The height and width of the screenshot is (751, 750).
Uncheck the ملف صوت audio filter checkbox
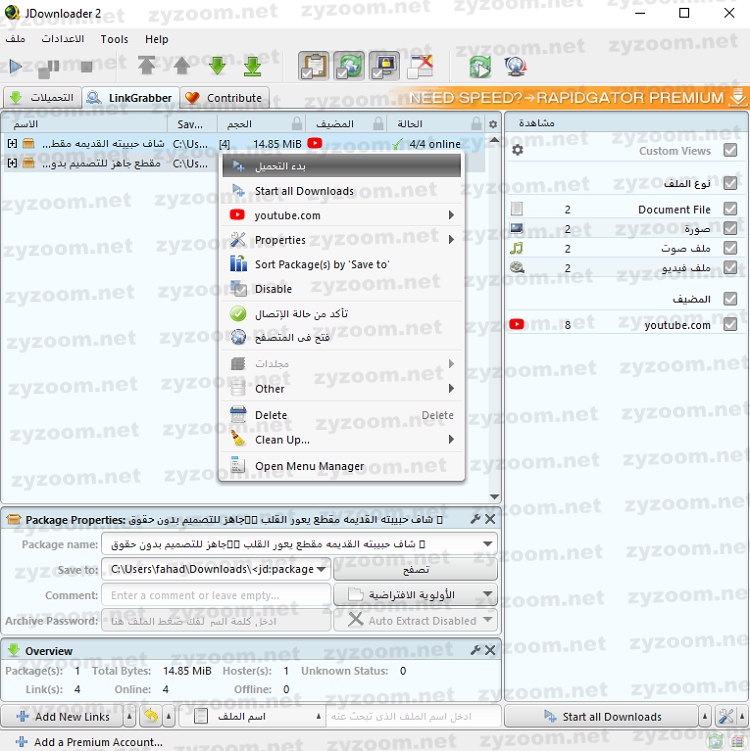[x=730, y=248]
